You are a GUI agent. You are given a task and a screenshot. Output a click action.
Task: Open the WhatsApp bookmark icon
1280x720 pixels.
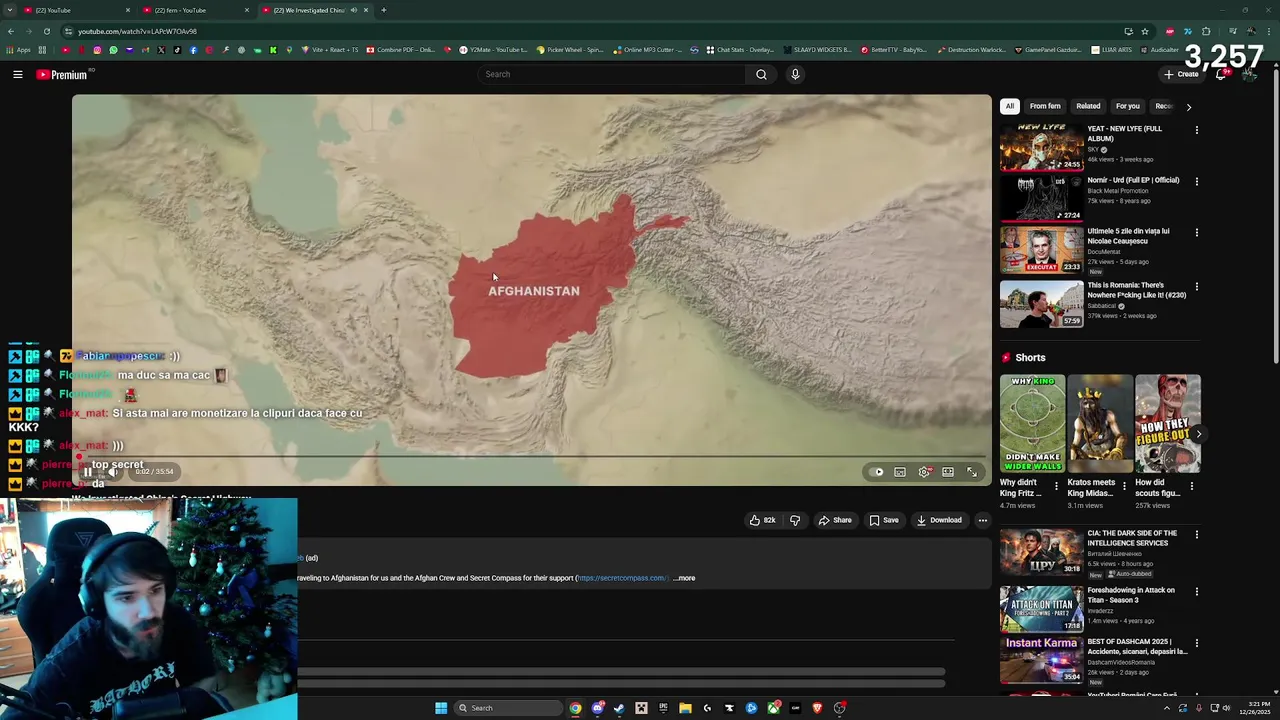(113, 50)
